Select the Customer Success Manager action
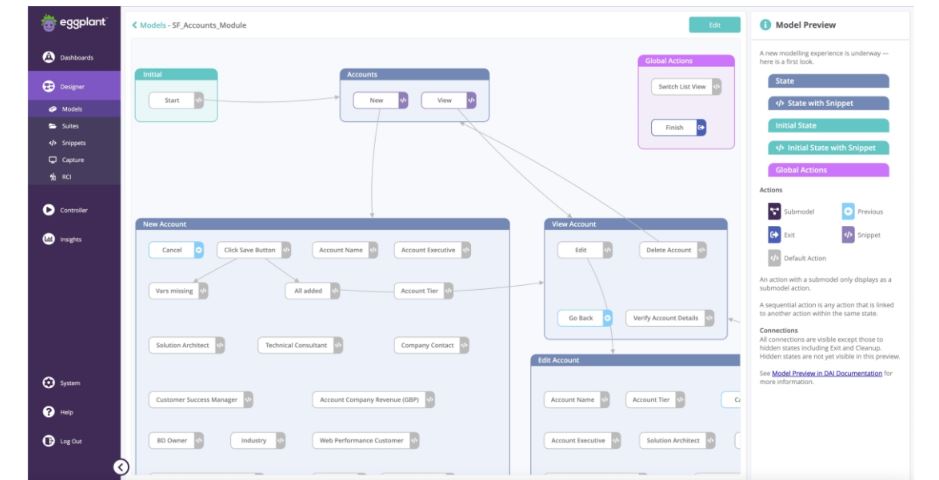 click(x=201, y=399)
